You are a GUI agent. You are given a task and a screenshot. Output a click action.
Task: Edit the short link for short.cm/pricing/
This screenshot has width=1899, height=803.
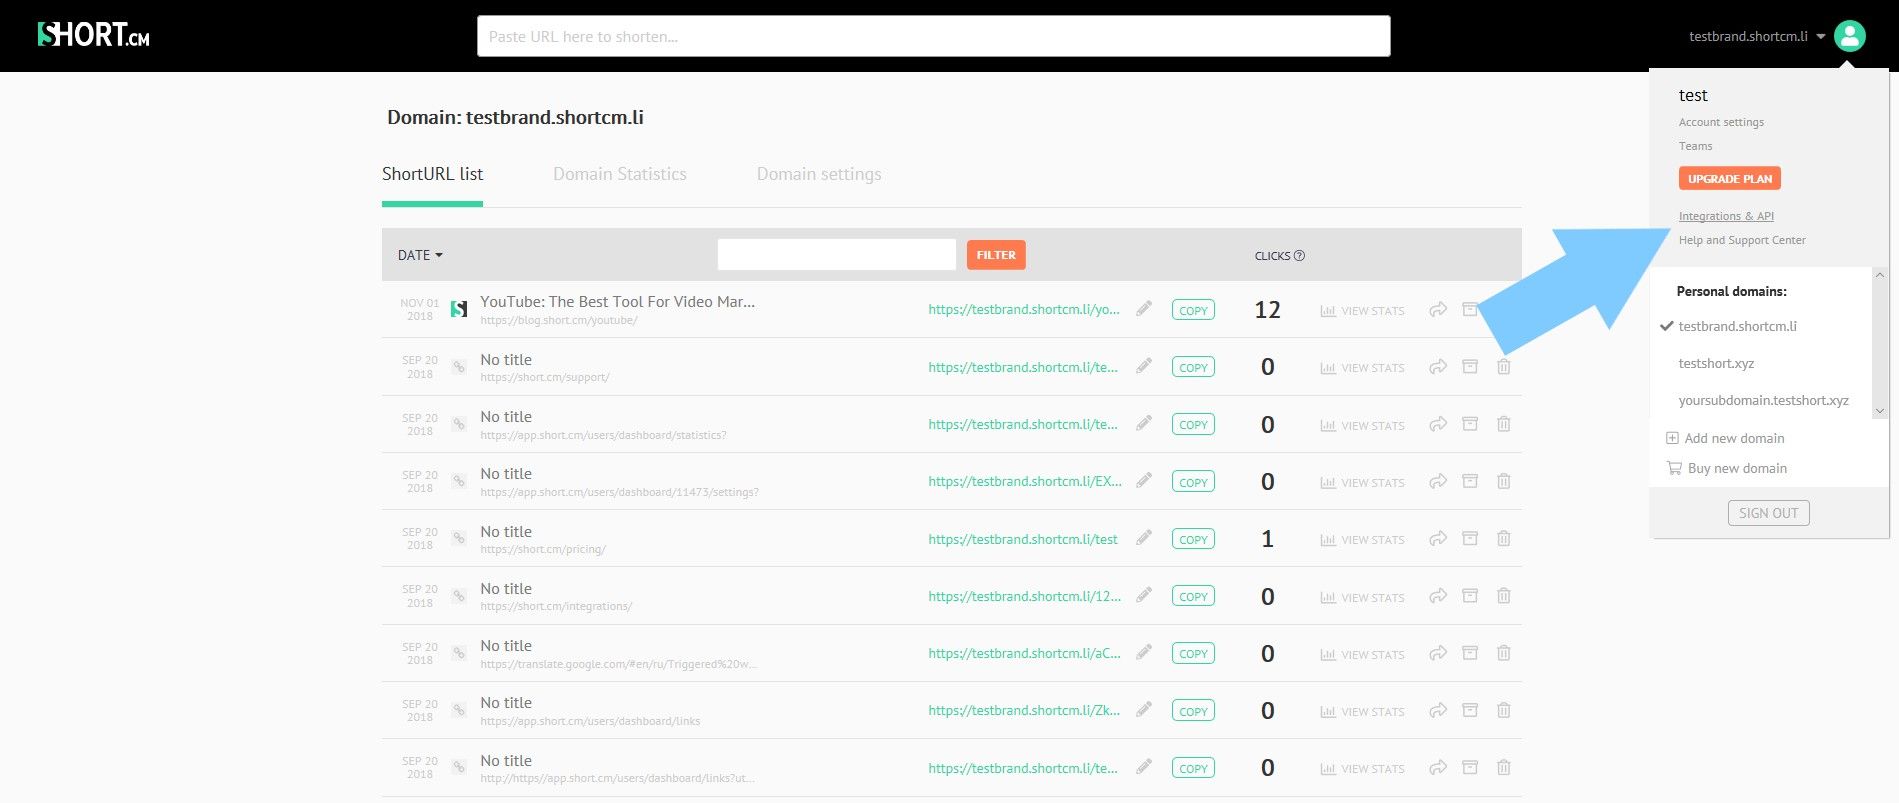[1144, 538]
